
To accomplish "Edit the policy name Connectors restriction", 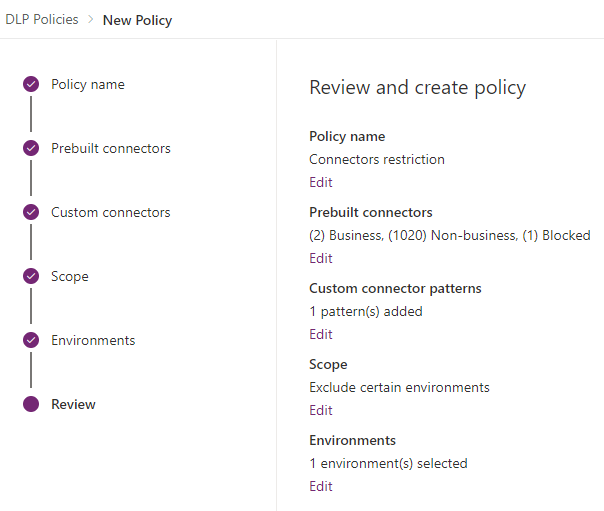I will [320, 182].
